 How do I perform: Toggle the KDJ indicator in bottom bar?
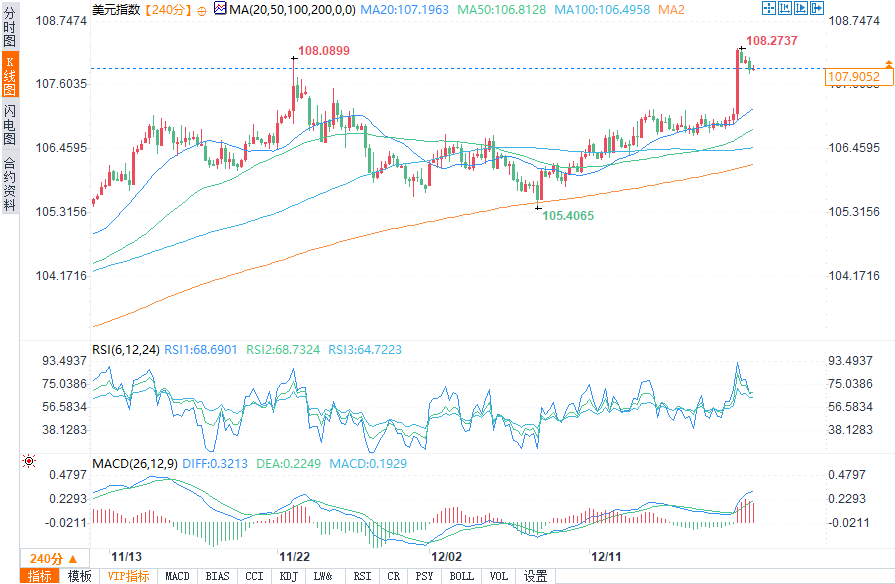pyautogui.click(x=288, y=576)
